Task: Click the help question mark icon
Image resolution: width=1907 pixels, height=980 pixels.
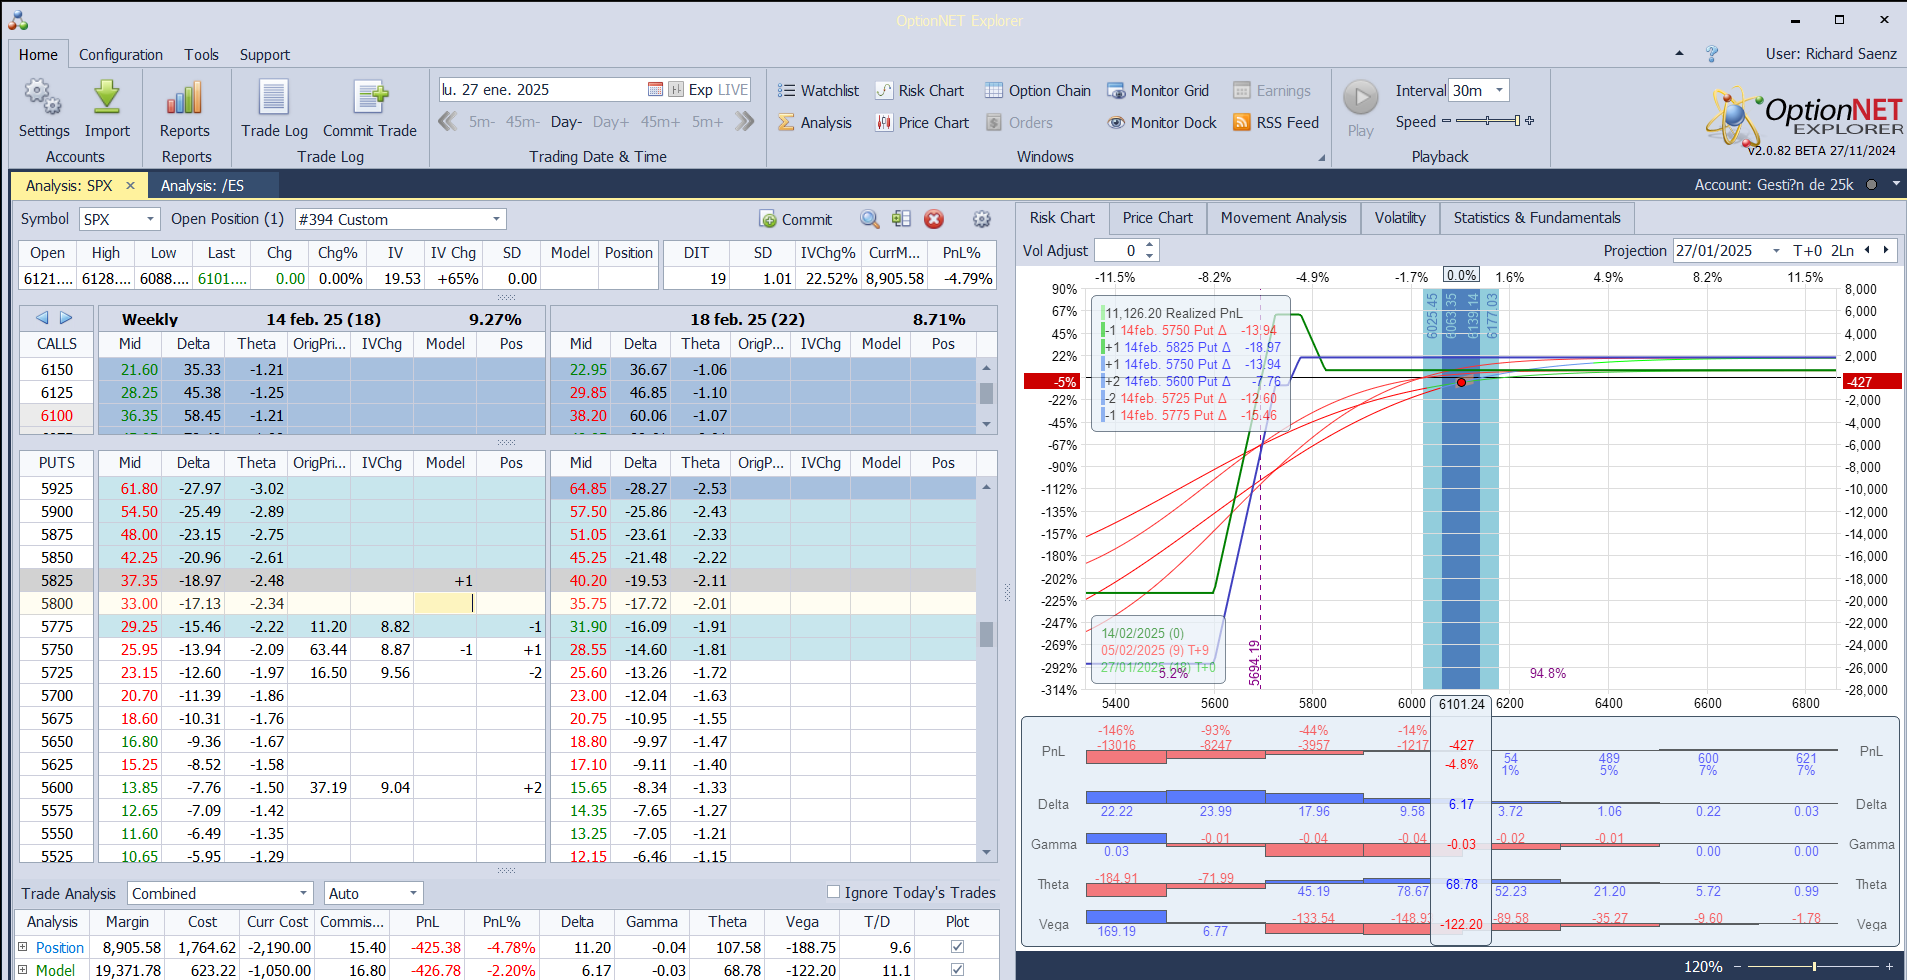Action: (1712, 54)
